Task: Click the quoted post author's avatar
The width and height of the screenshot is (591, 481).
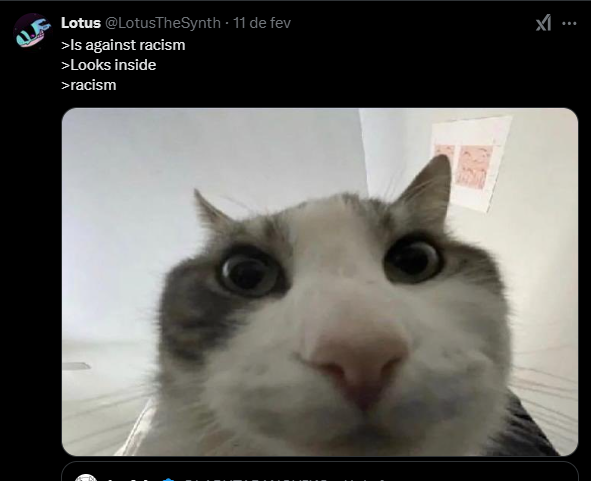Action: click(x=86, y=478)
